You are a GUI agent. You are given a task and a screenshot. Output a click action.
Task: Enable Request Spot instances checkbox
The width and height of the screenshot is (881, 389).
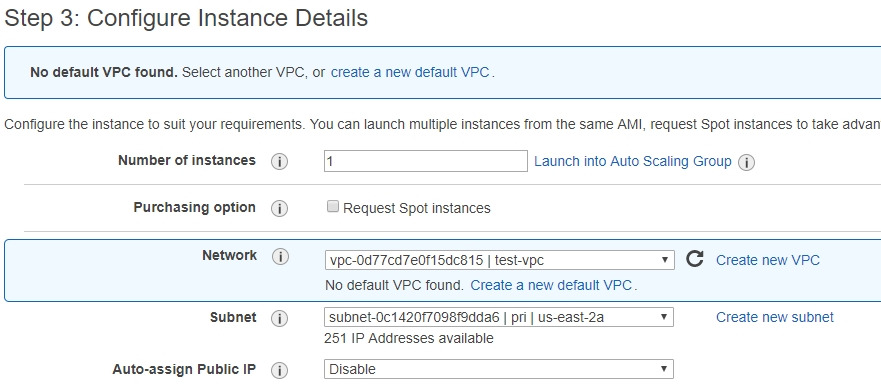333,207
